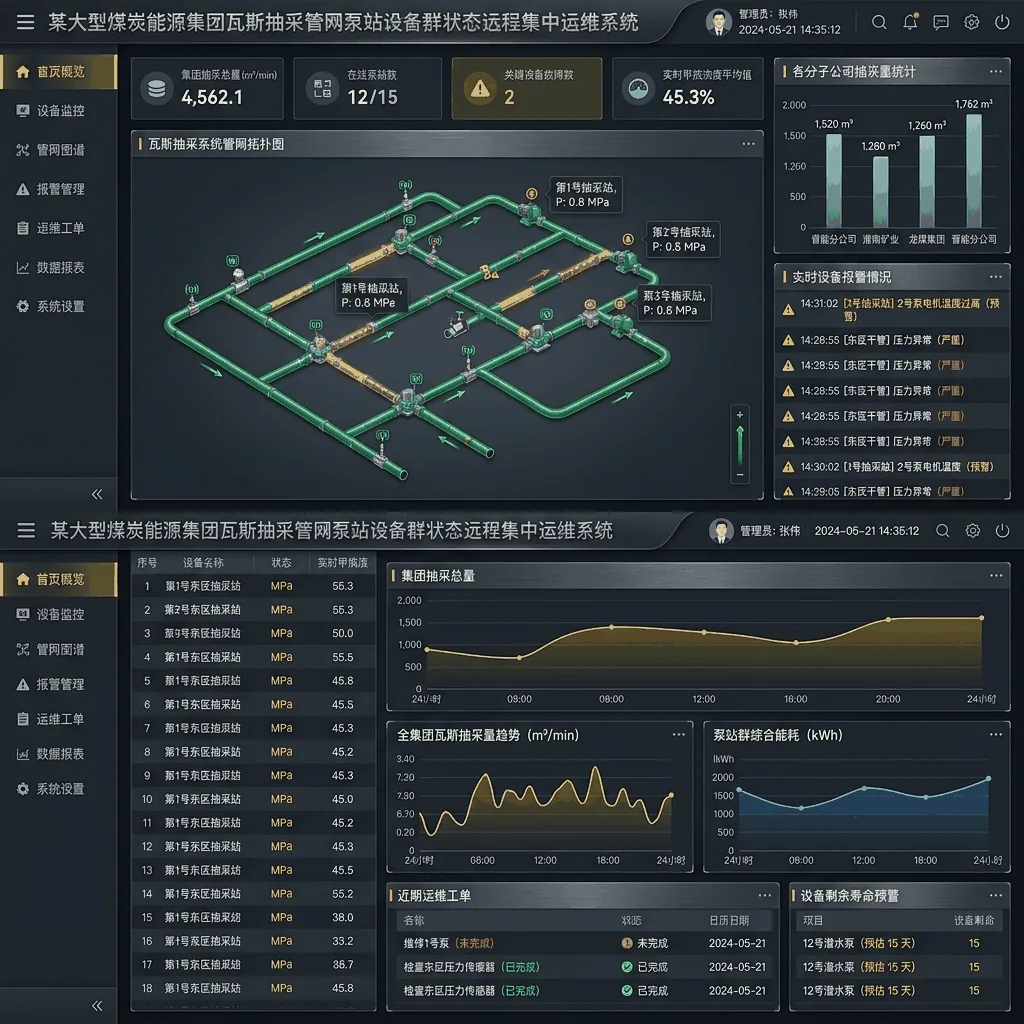Select table row 3 with methane value 50.0
This screenshot has height=1024, width=1024.
pyautogui.click(x=253, y=633)
